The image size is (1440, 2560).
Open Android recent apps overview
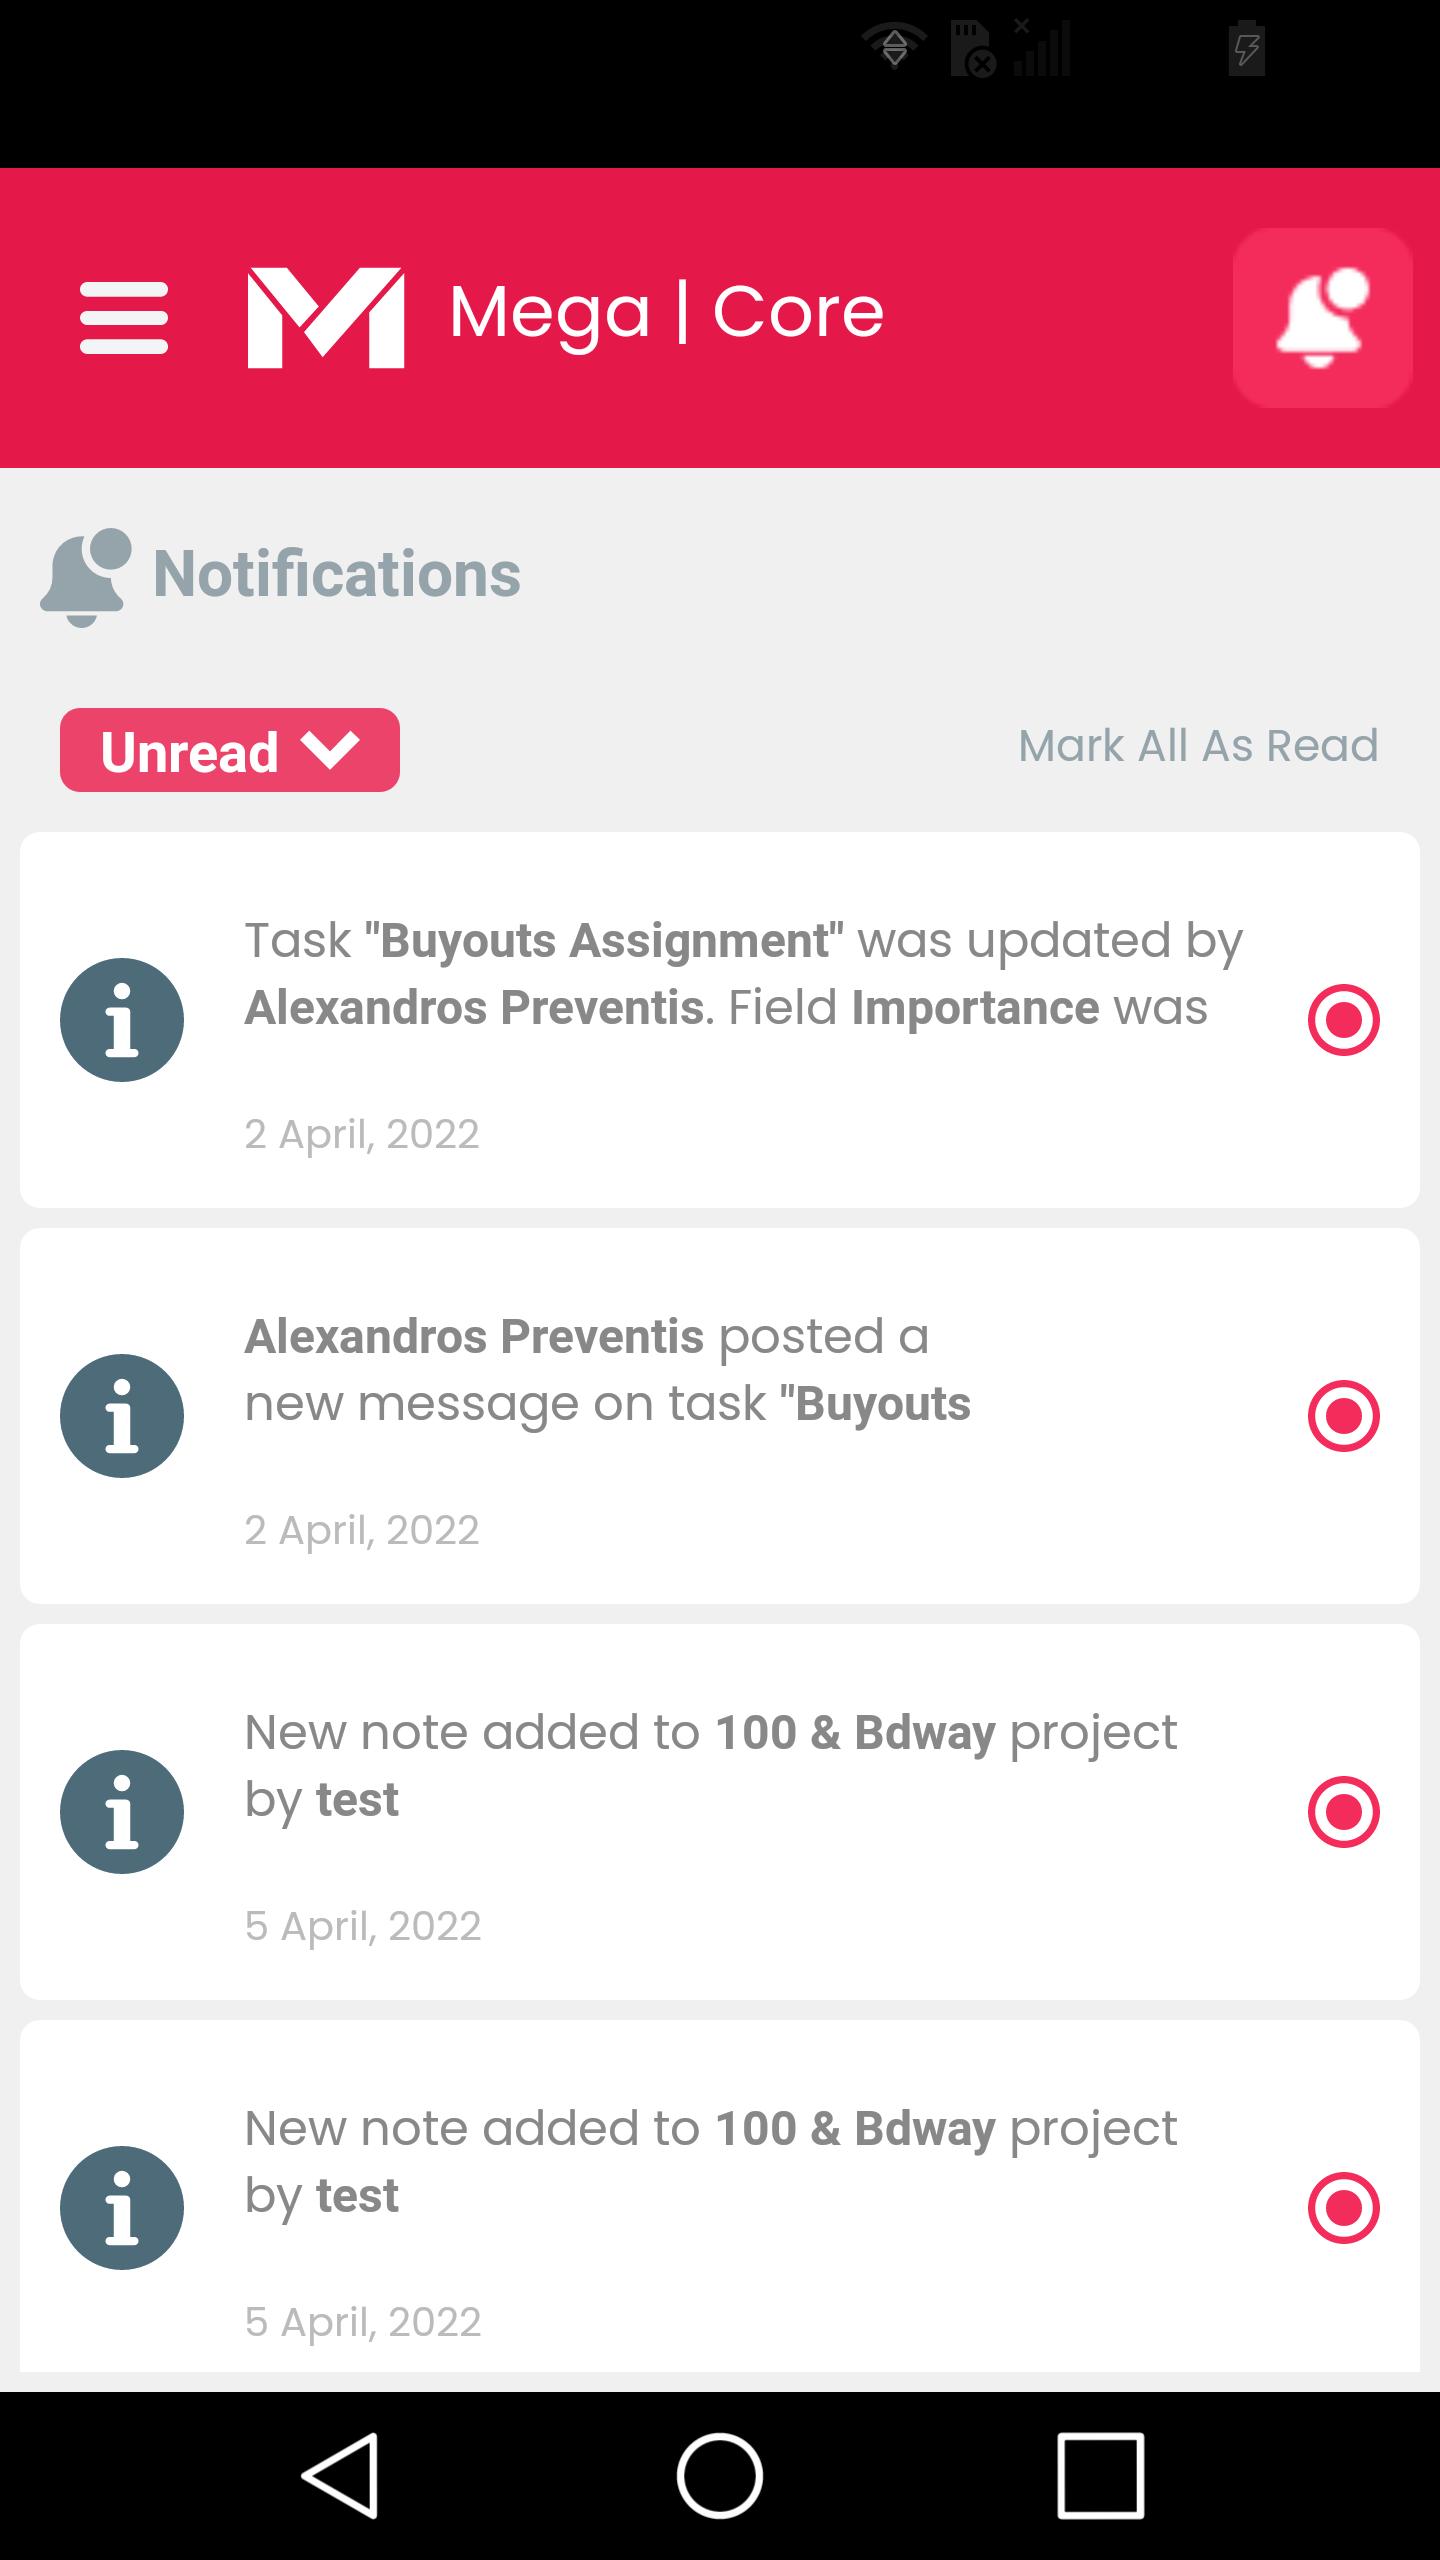tap(1100, 2476)
